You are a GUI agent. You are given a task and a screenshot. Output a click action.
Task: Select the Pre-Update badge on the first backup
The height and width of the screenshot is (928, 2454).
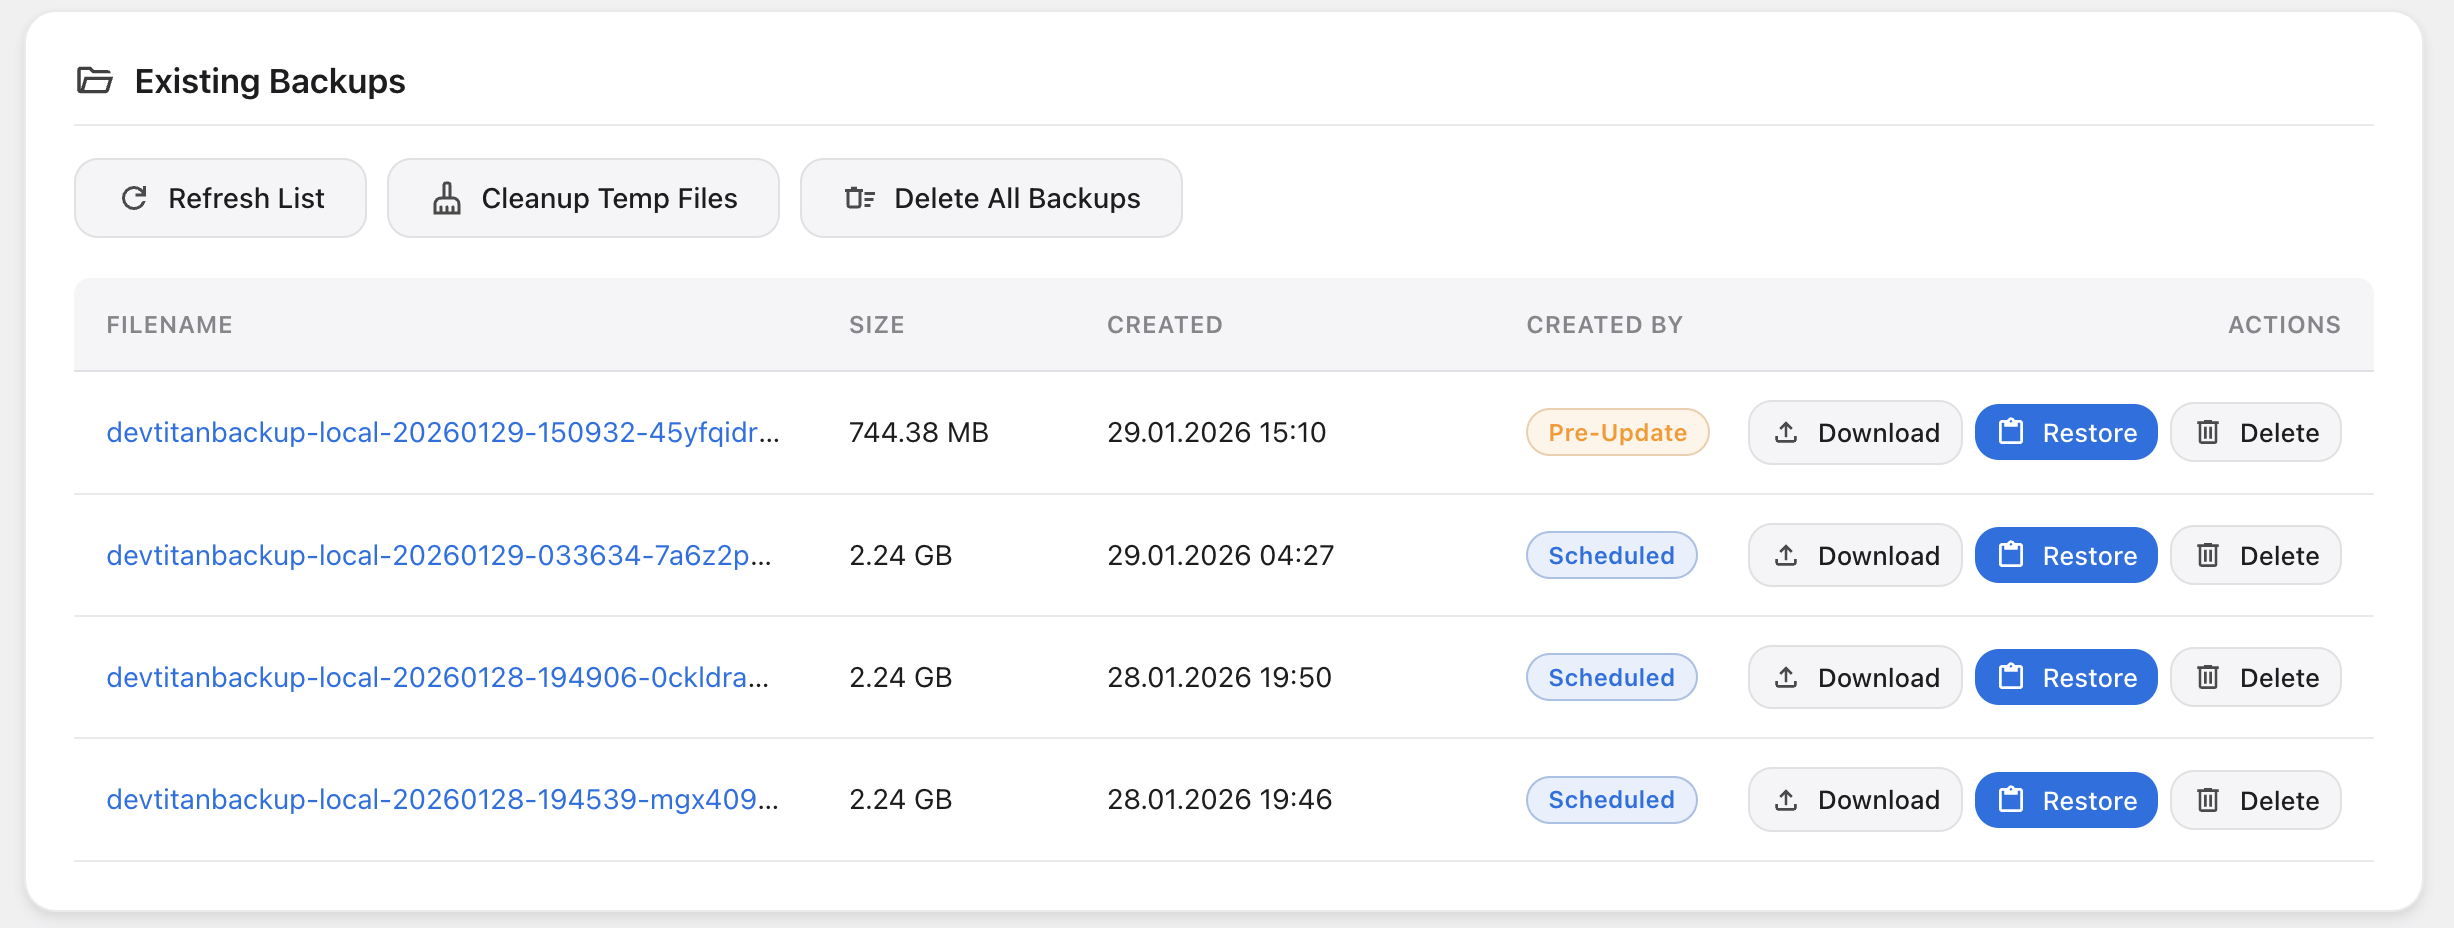[1616, 432]
